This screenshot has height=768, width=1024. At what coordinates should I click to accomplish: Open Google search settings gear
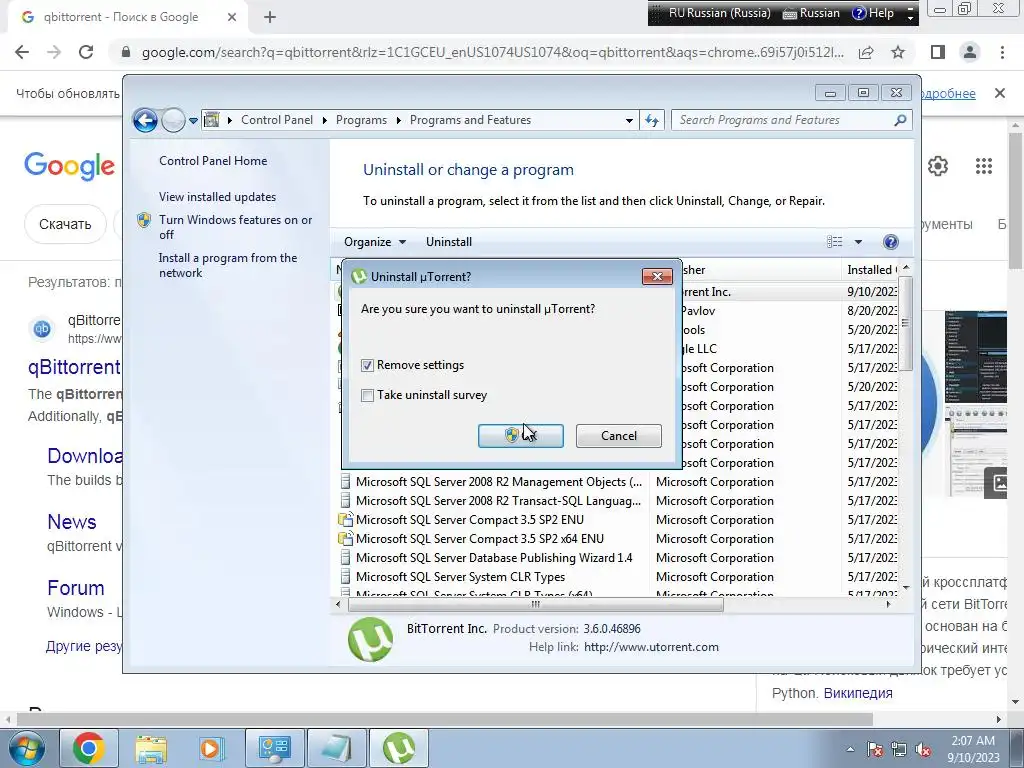click(x=938, y=166)
